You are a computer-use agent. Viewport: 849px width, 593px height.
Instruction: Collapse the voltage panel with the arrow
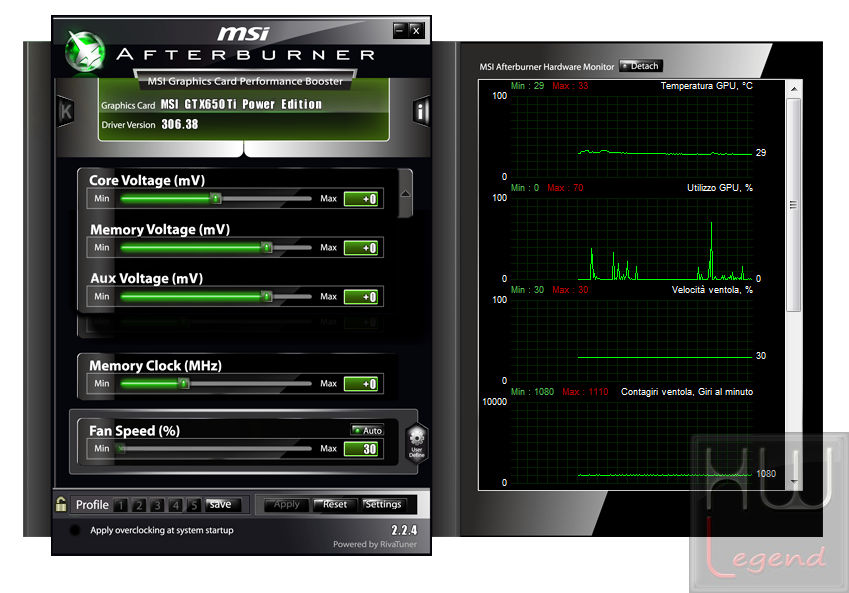click(406, 193)
